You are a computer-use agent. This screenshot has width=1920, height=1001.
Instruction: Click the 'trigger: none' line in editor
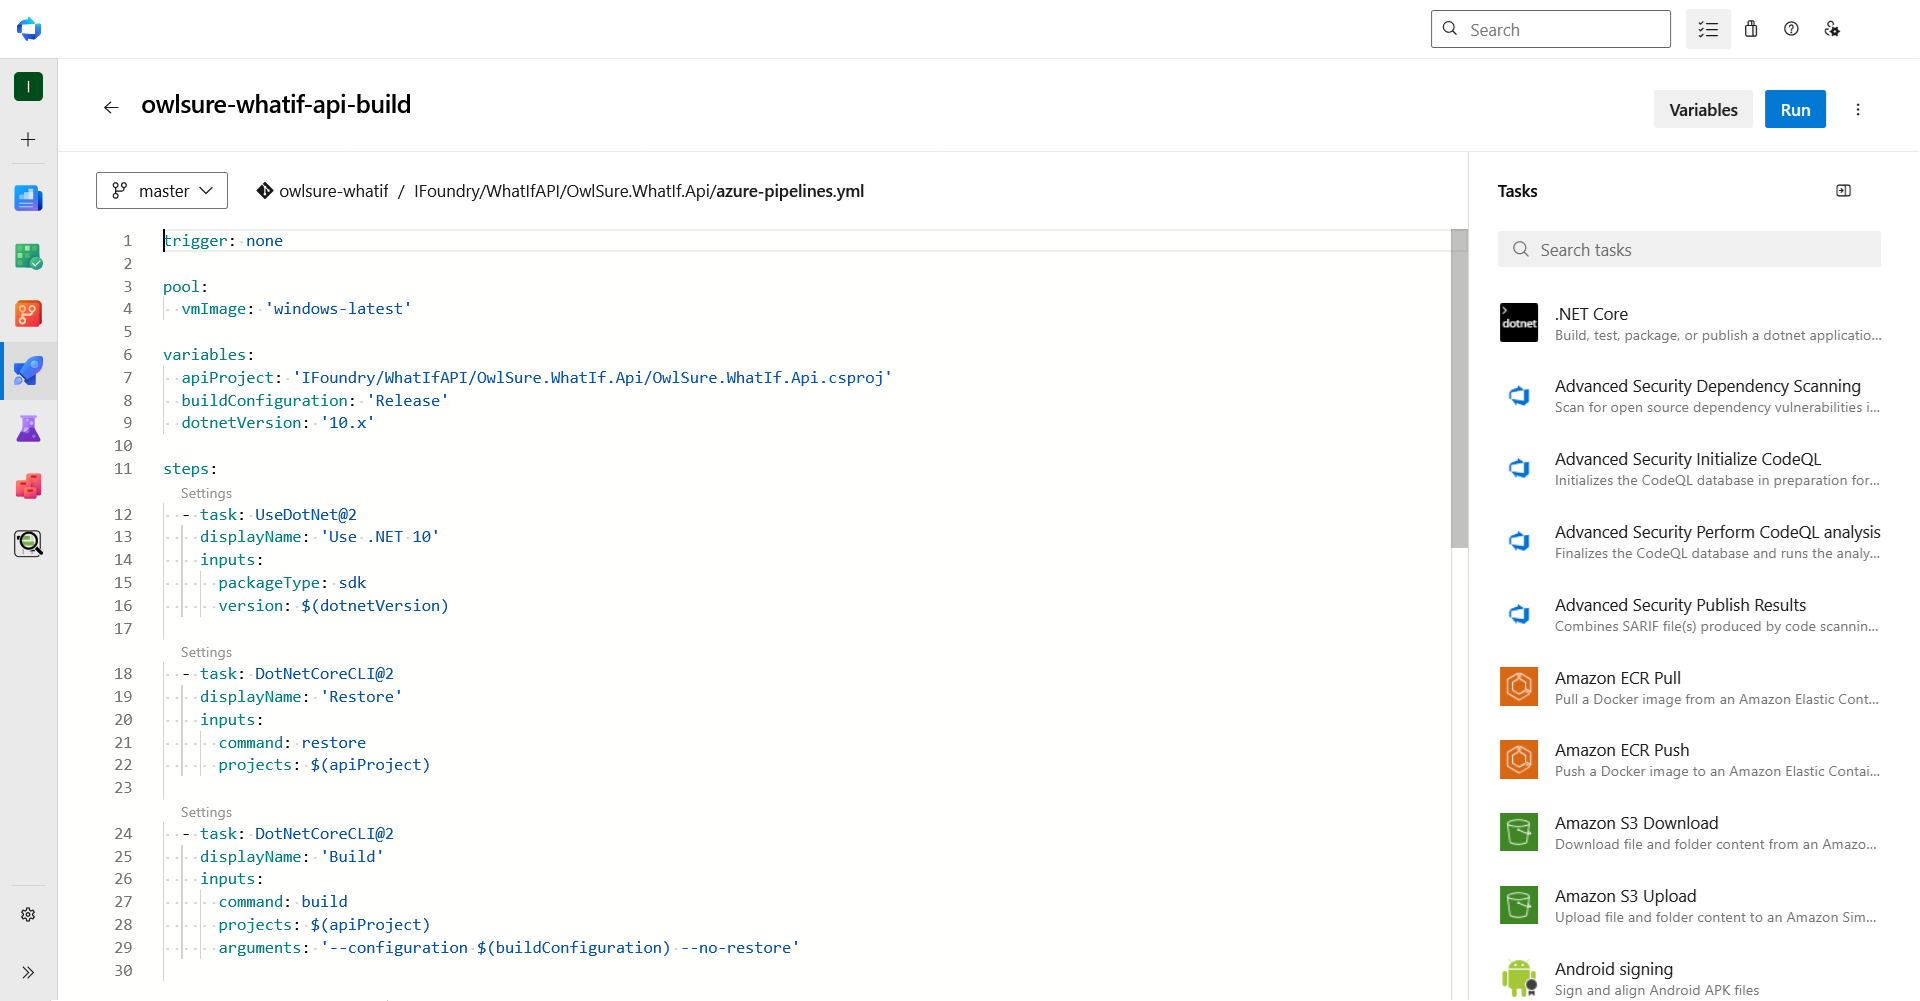pyautogui.click(x=223, y=241)
